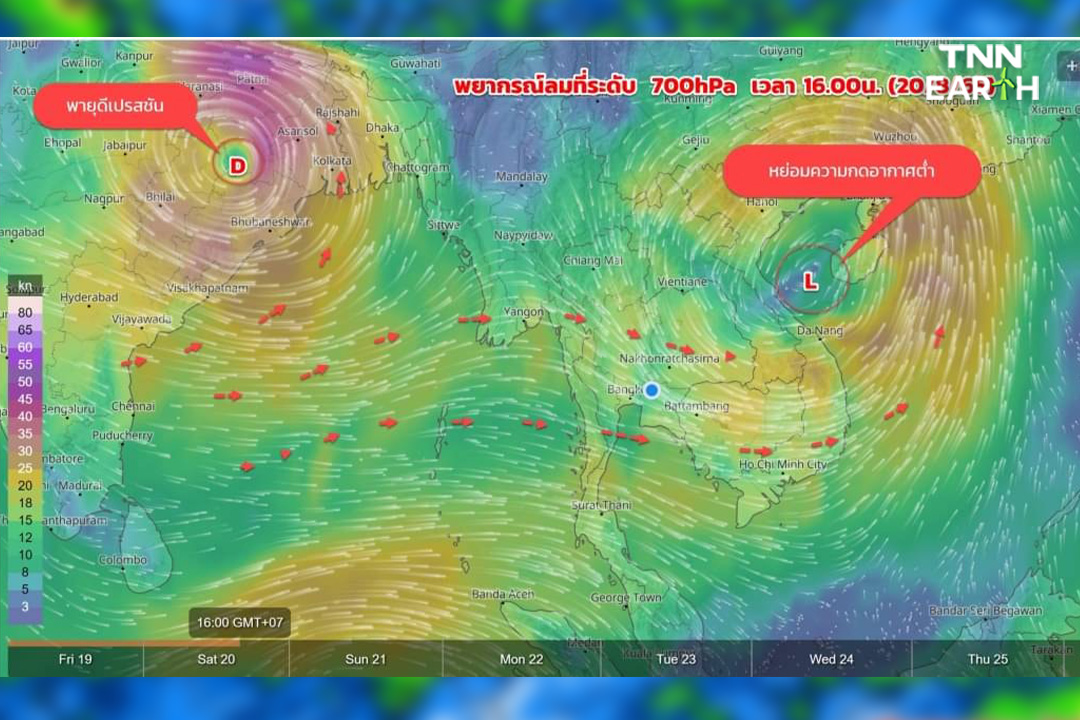Click the Vientiane city label

682,282
